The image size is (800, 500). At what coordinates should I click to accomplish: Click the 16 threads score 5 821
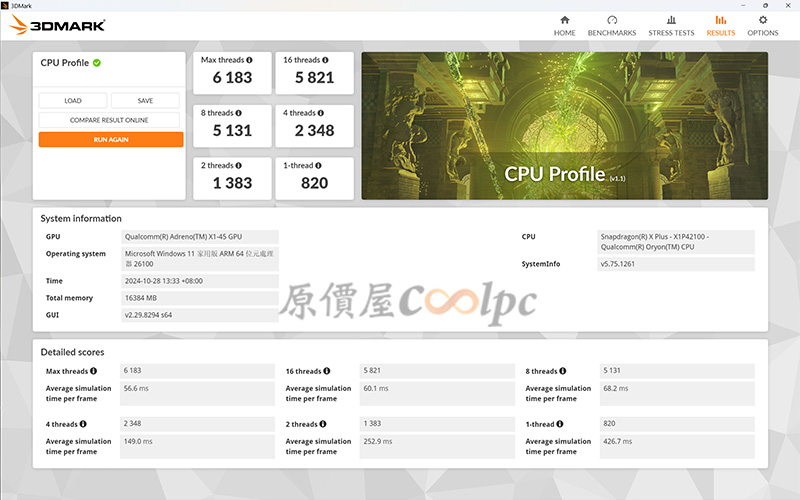[314, 78]
